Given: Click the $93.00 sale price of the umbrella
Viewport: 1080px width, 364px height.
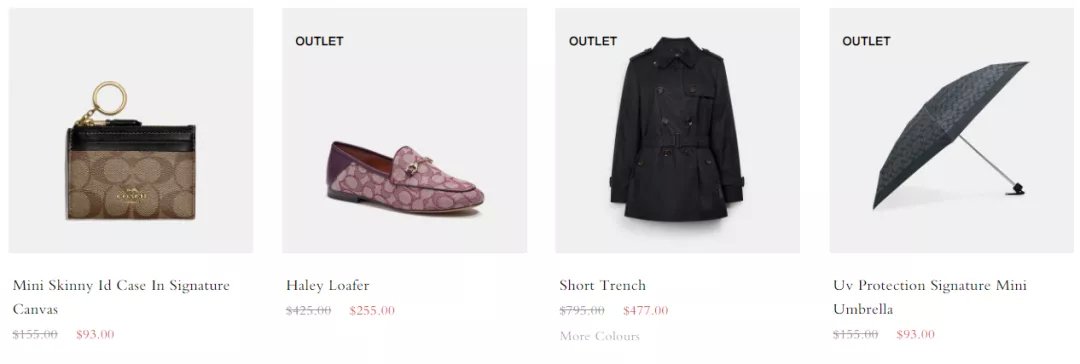Looking at the screenshot, I should click(x=915, y=334).
